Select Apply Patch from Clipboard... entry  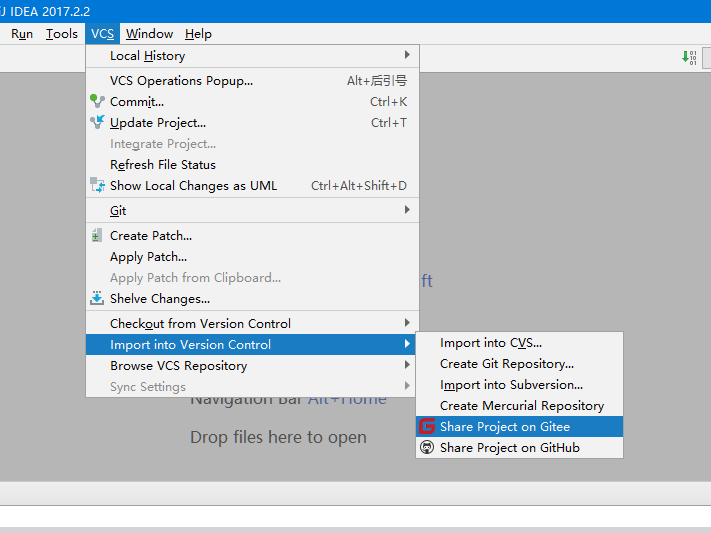(252, 277)
